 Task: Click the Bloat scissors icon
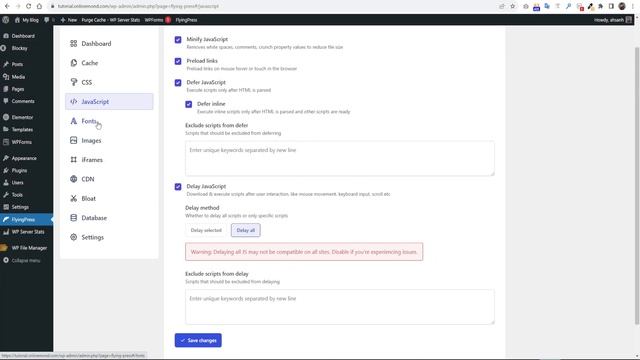point(73,198)
